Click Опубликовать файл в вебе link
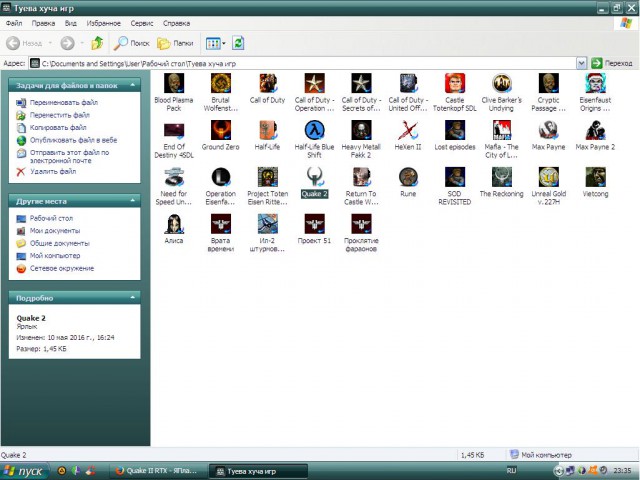The width and height of the screenshot is (640, 480). [73, 140]
